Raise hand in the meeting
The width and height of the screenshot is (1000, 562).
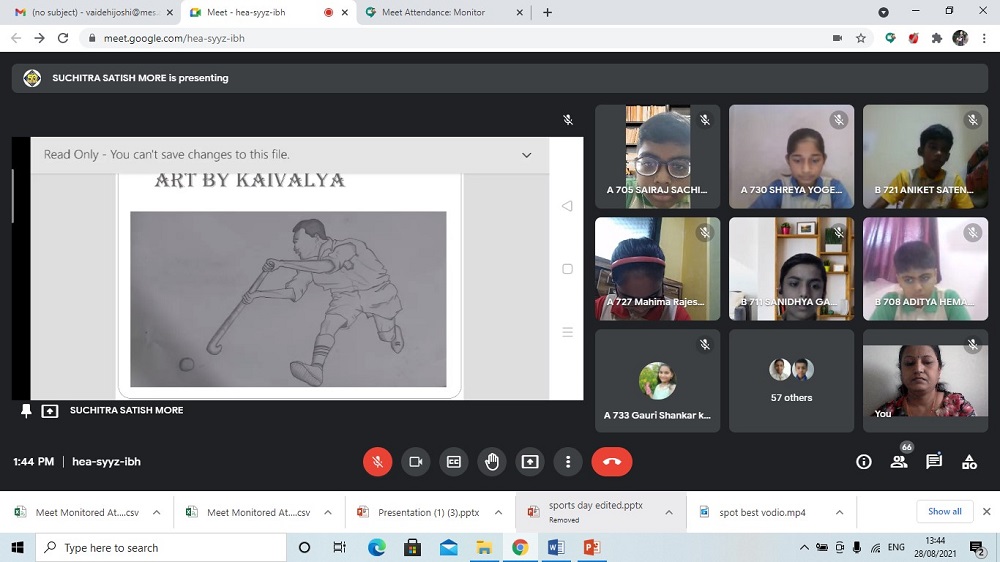pos(491,461)
